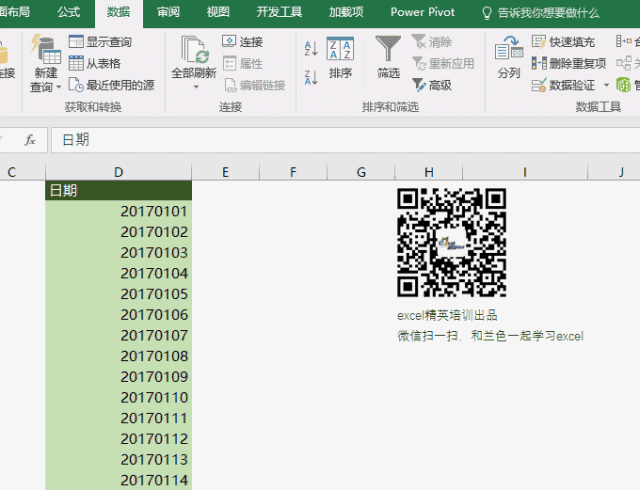Image resolution: width=640 pixels, height=490 pixels.
Task: Open Connections (连接) button
Action: pyautogui.click(x=242, y=42)
